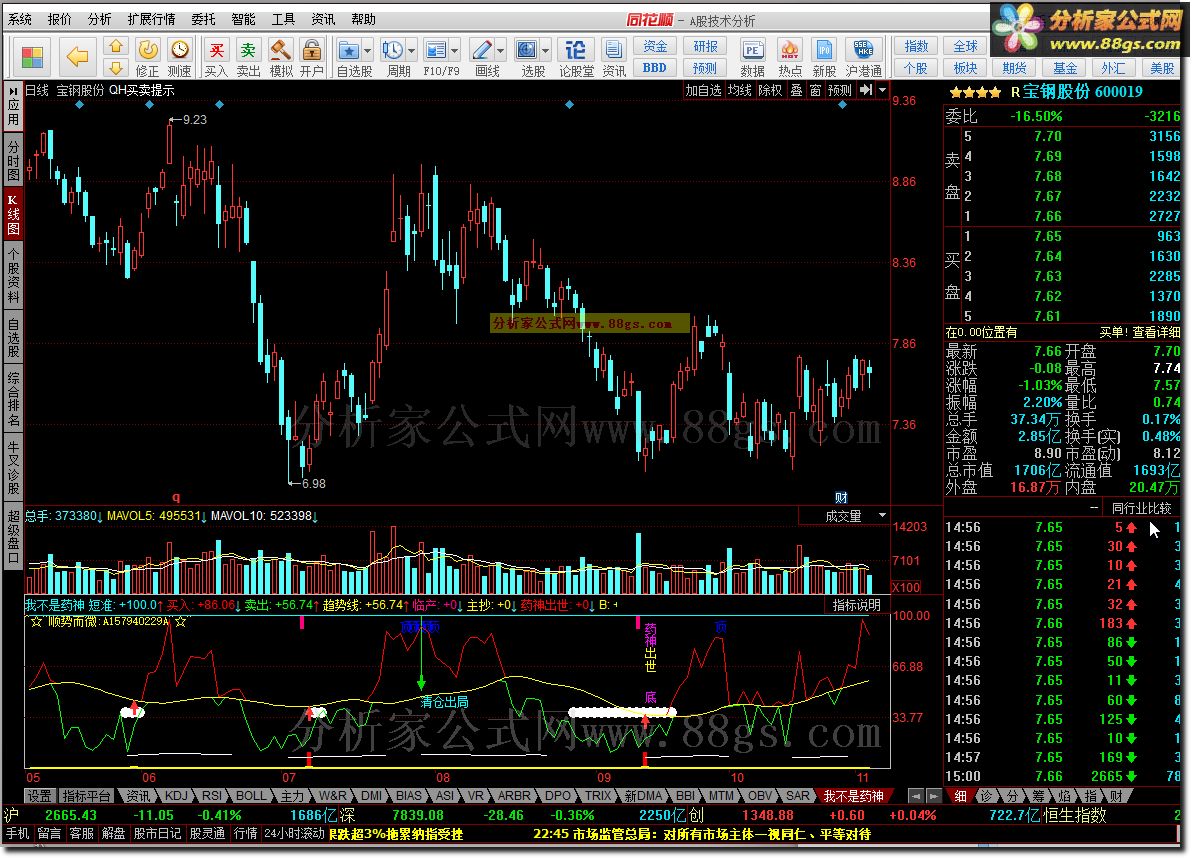Click the skip-to-end arrow icon above chart

point(866,90)
